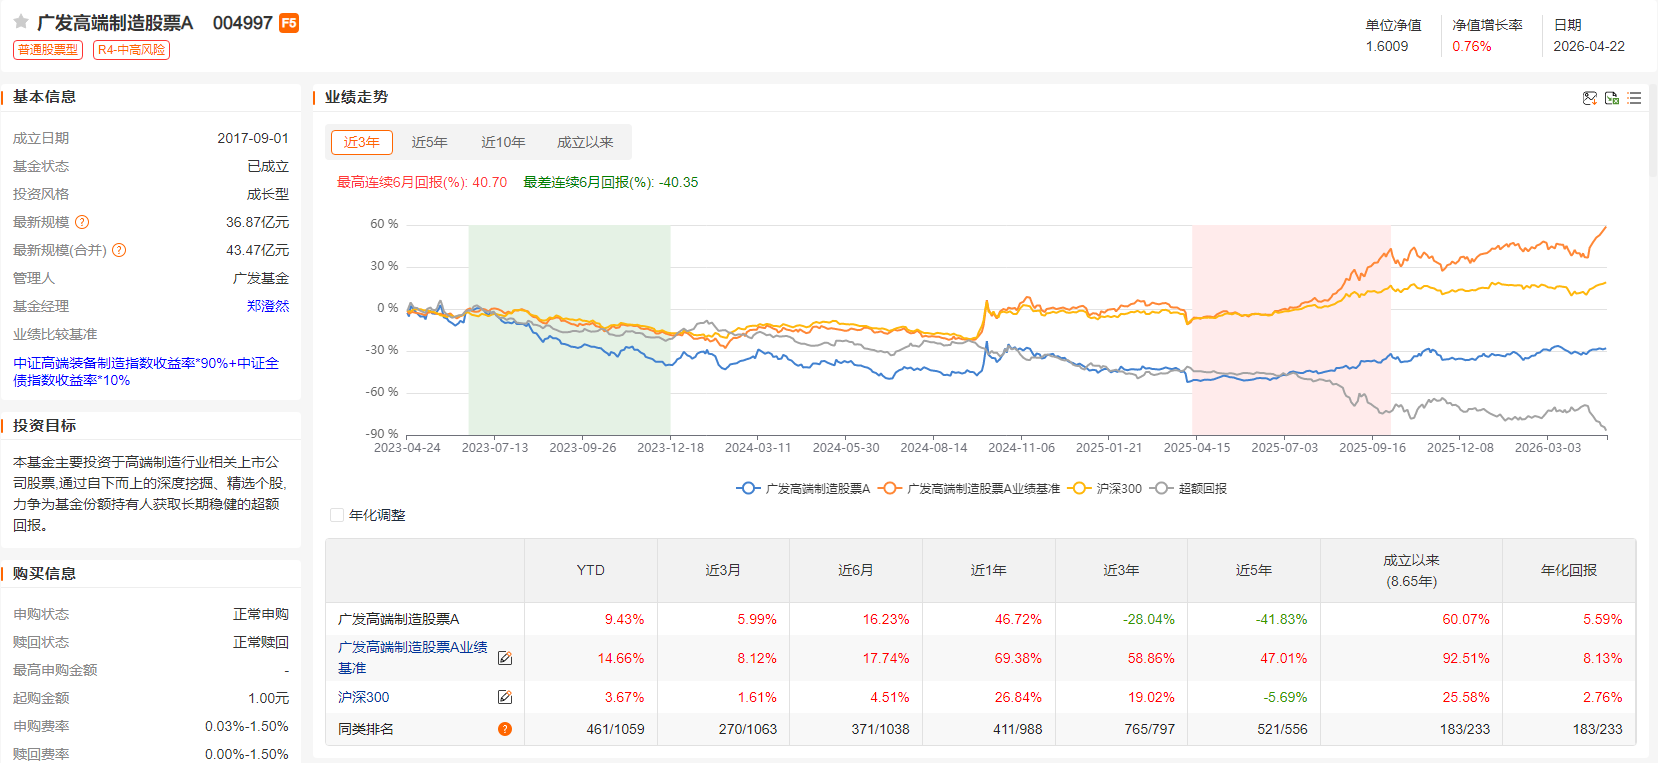Toggle 广发高端制造股票A series in legend
Viewport: 1658px width, 763px height.
pyautogui.click(x=804, y=489)
